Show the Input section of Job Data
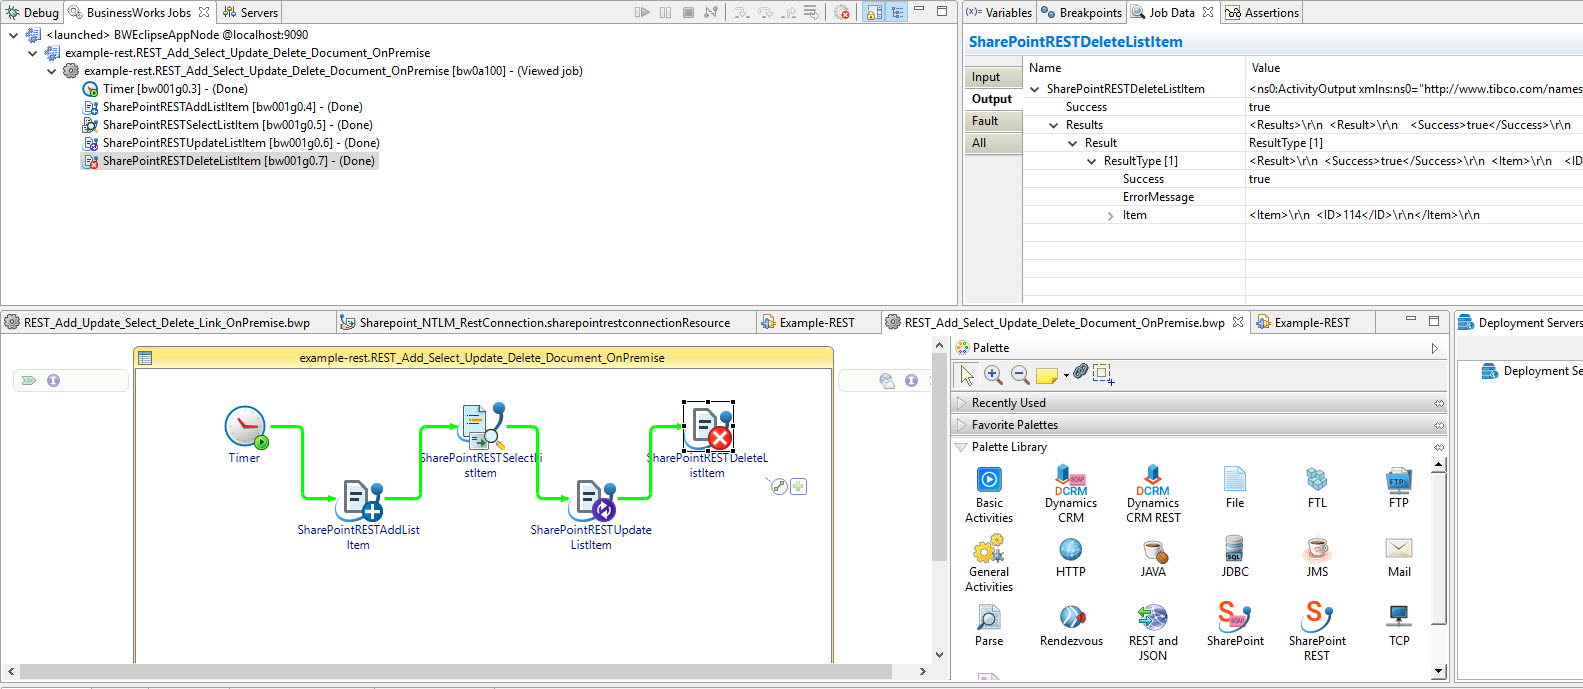The height and width of the screenshot is (689, 1583). tap(995, 77)
